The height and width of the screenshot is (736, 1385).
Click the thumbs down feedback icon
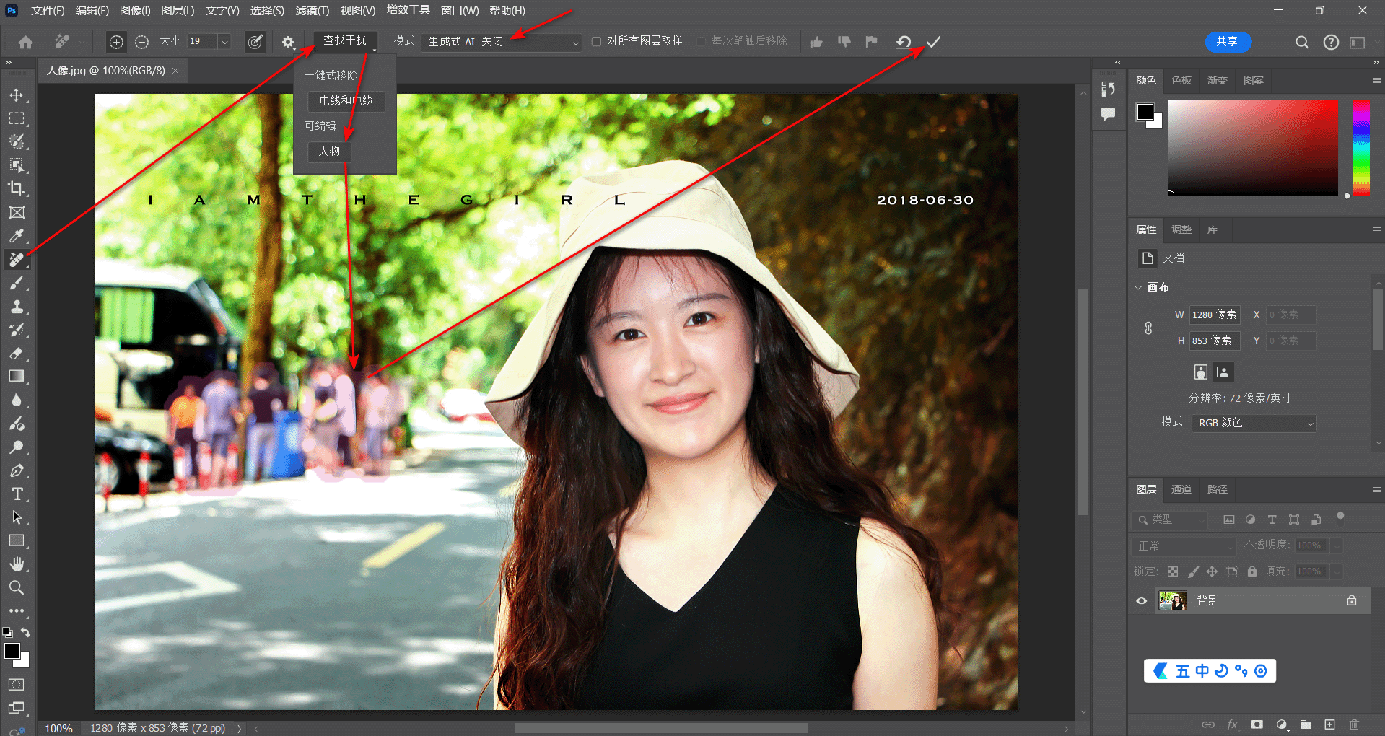point(844,42)
